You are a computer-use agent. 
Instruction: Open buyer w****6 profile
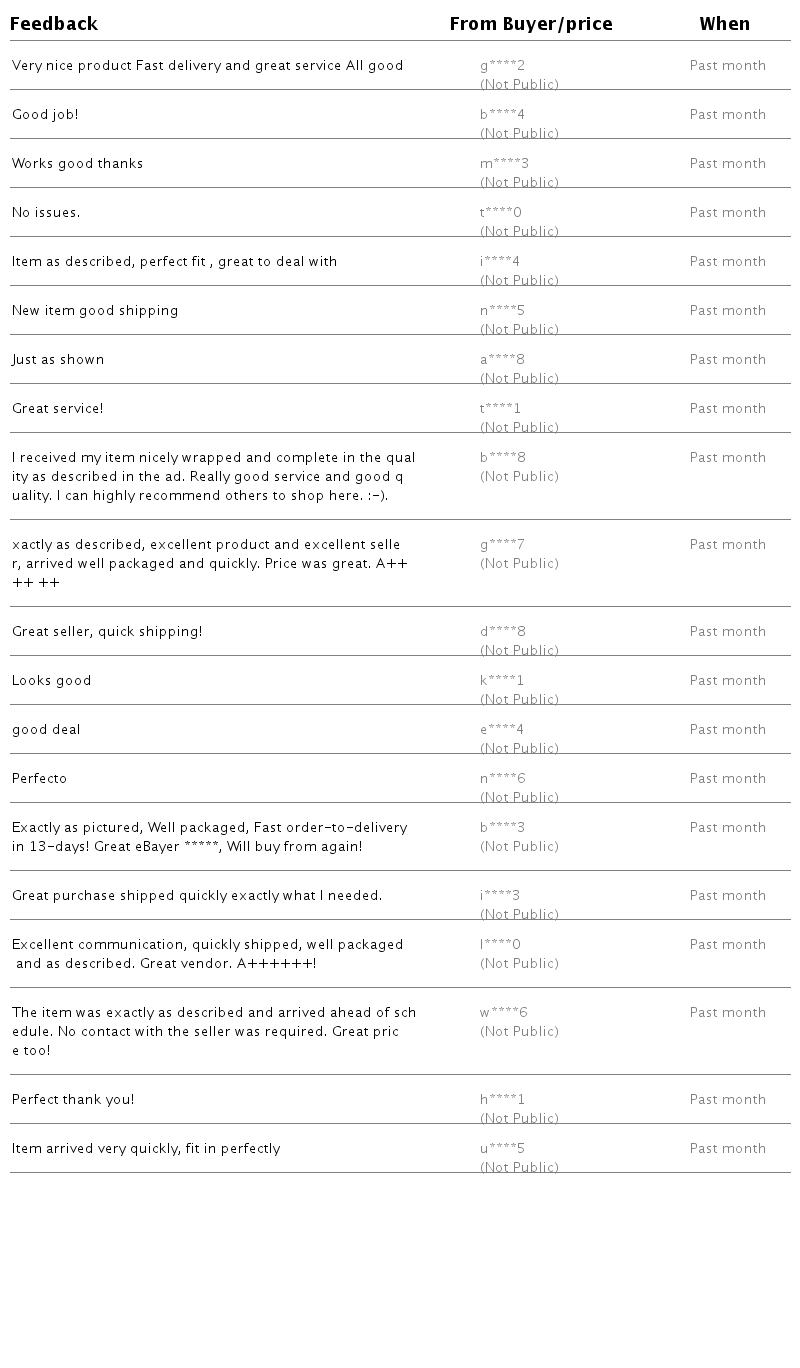coord(503,1013)
